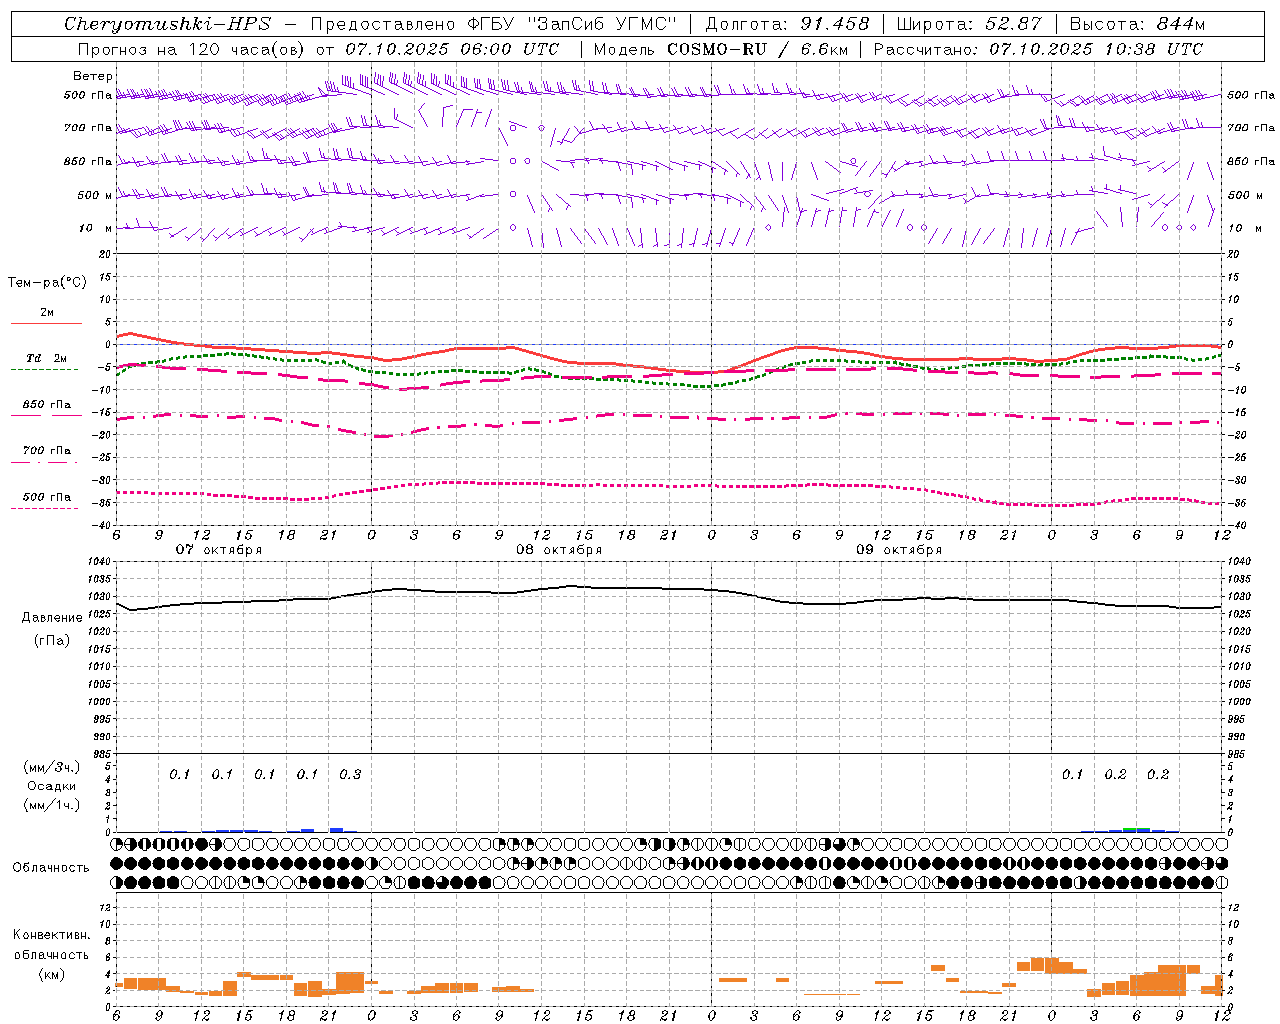Click the right pressure axis '985' value
Screen dimensions: 1280x1024
pyautogui.click(x=1237, y=754)
